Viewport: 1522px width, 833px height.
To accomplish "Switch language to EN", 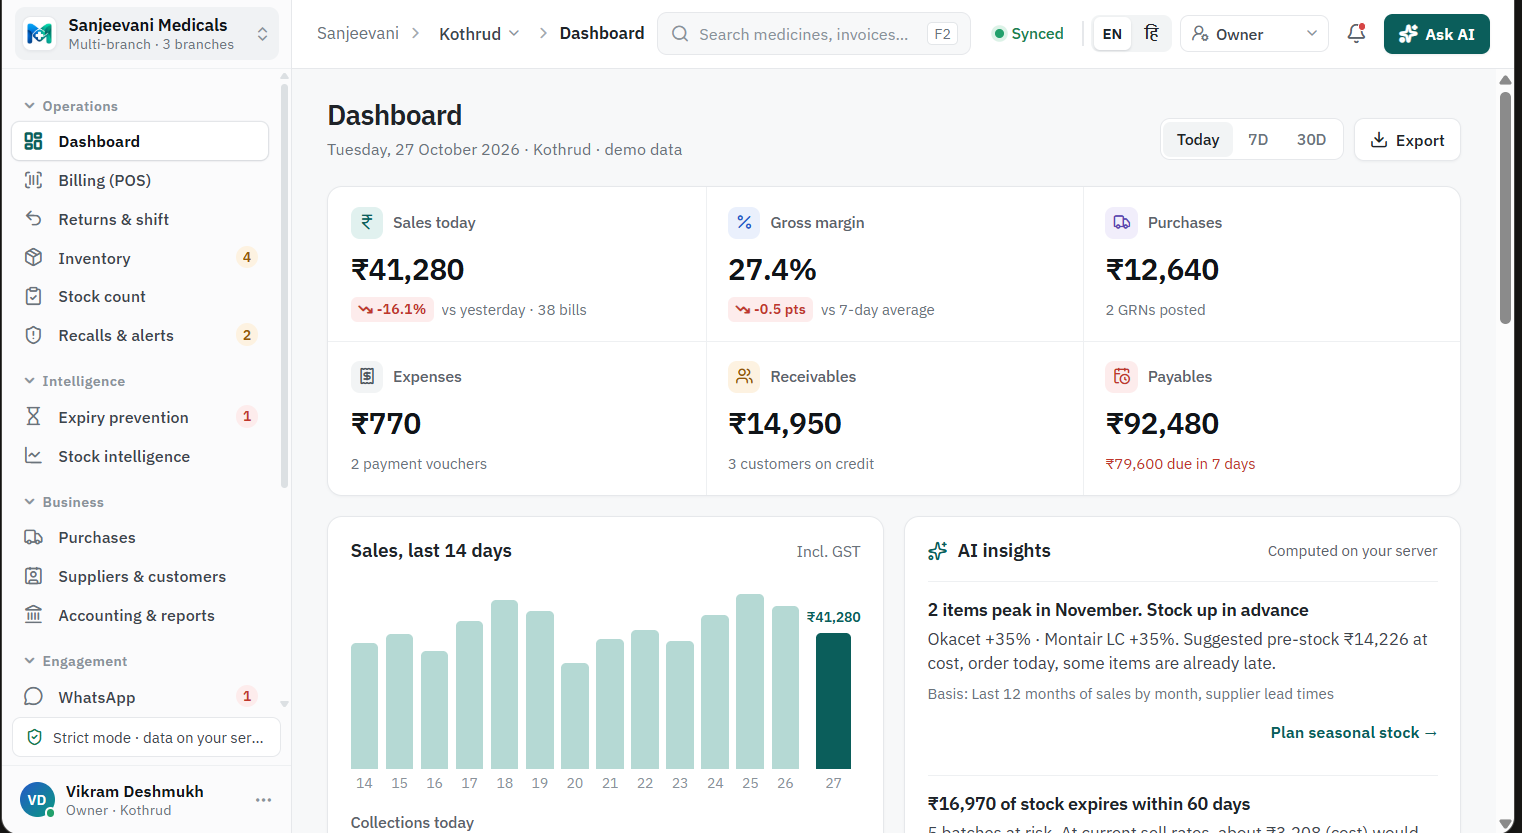I will coord(1112,34).
